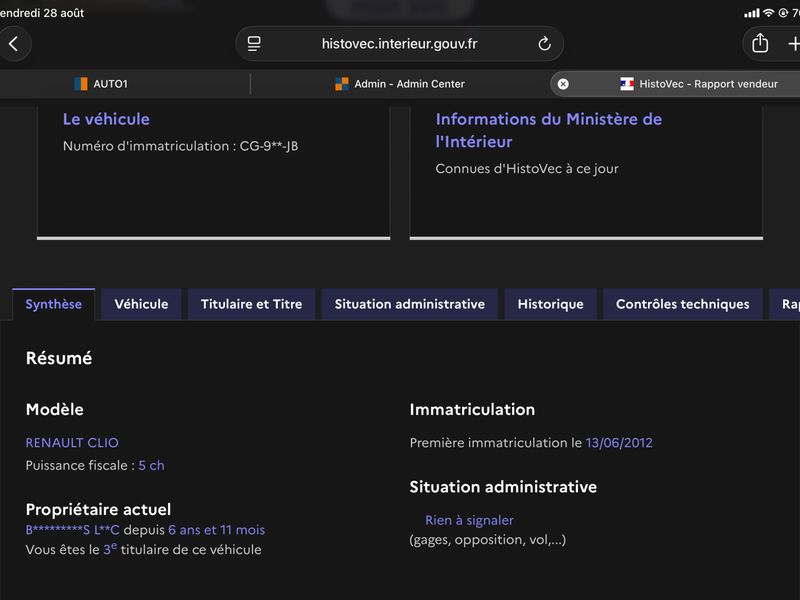
Task: Click the 5 ch fiscal power value
Action: pos(152,465)
